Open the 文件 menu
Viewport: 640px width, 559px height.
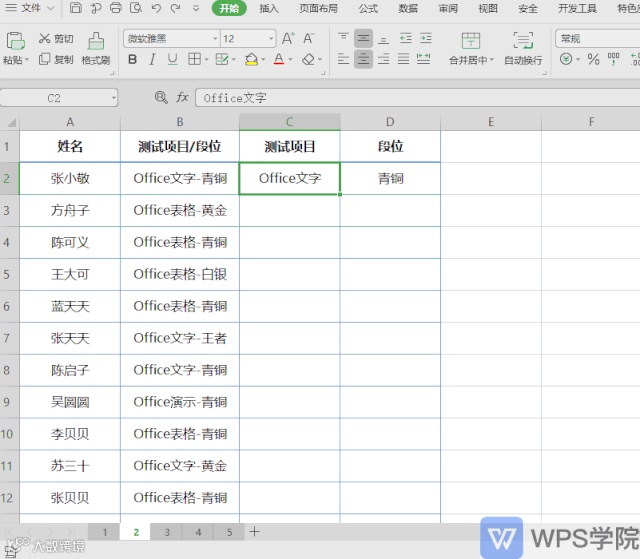[29, 8]
